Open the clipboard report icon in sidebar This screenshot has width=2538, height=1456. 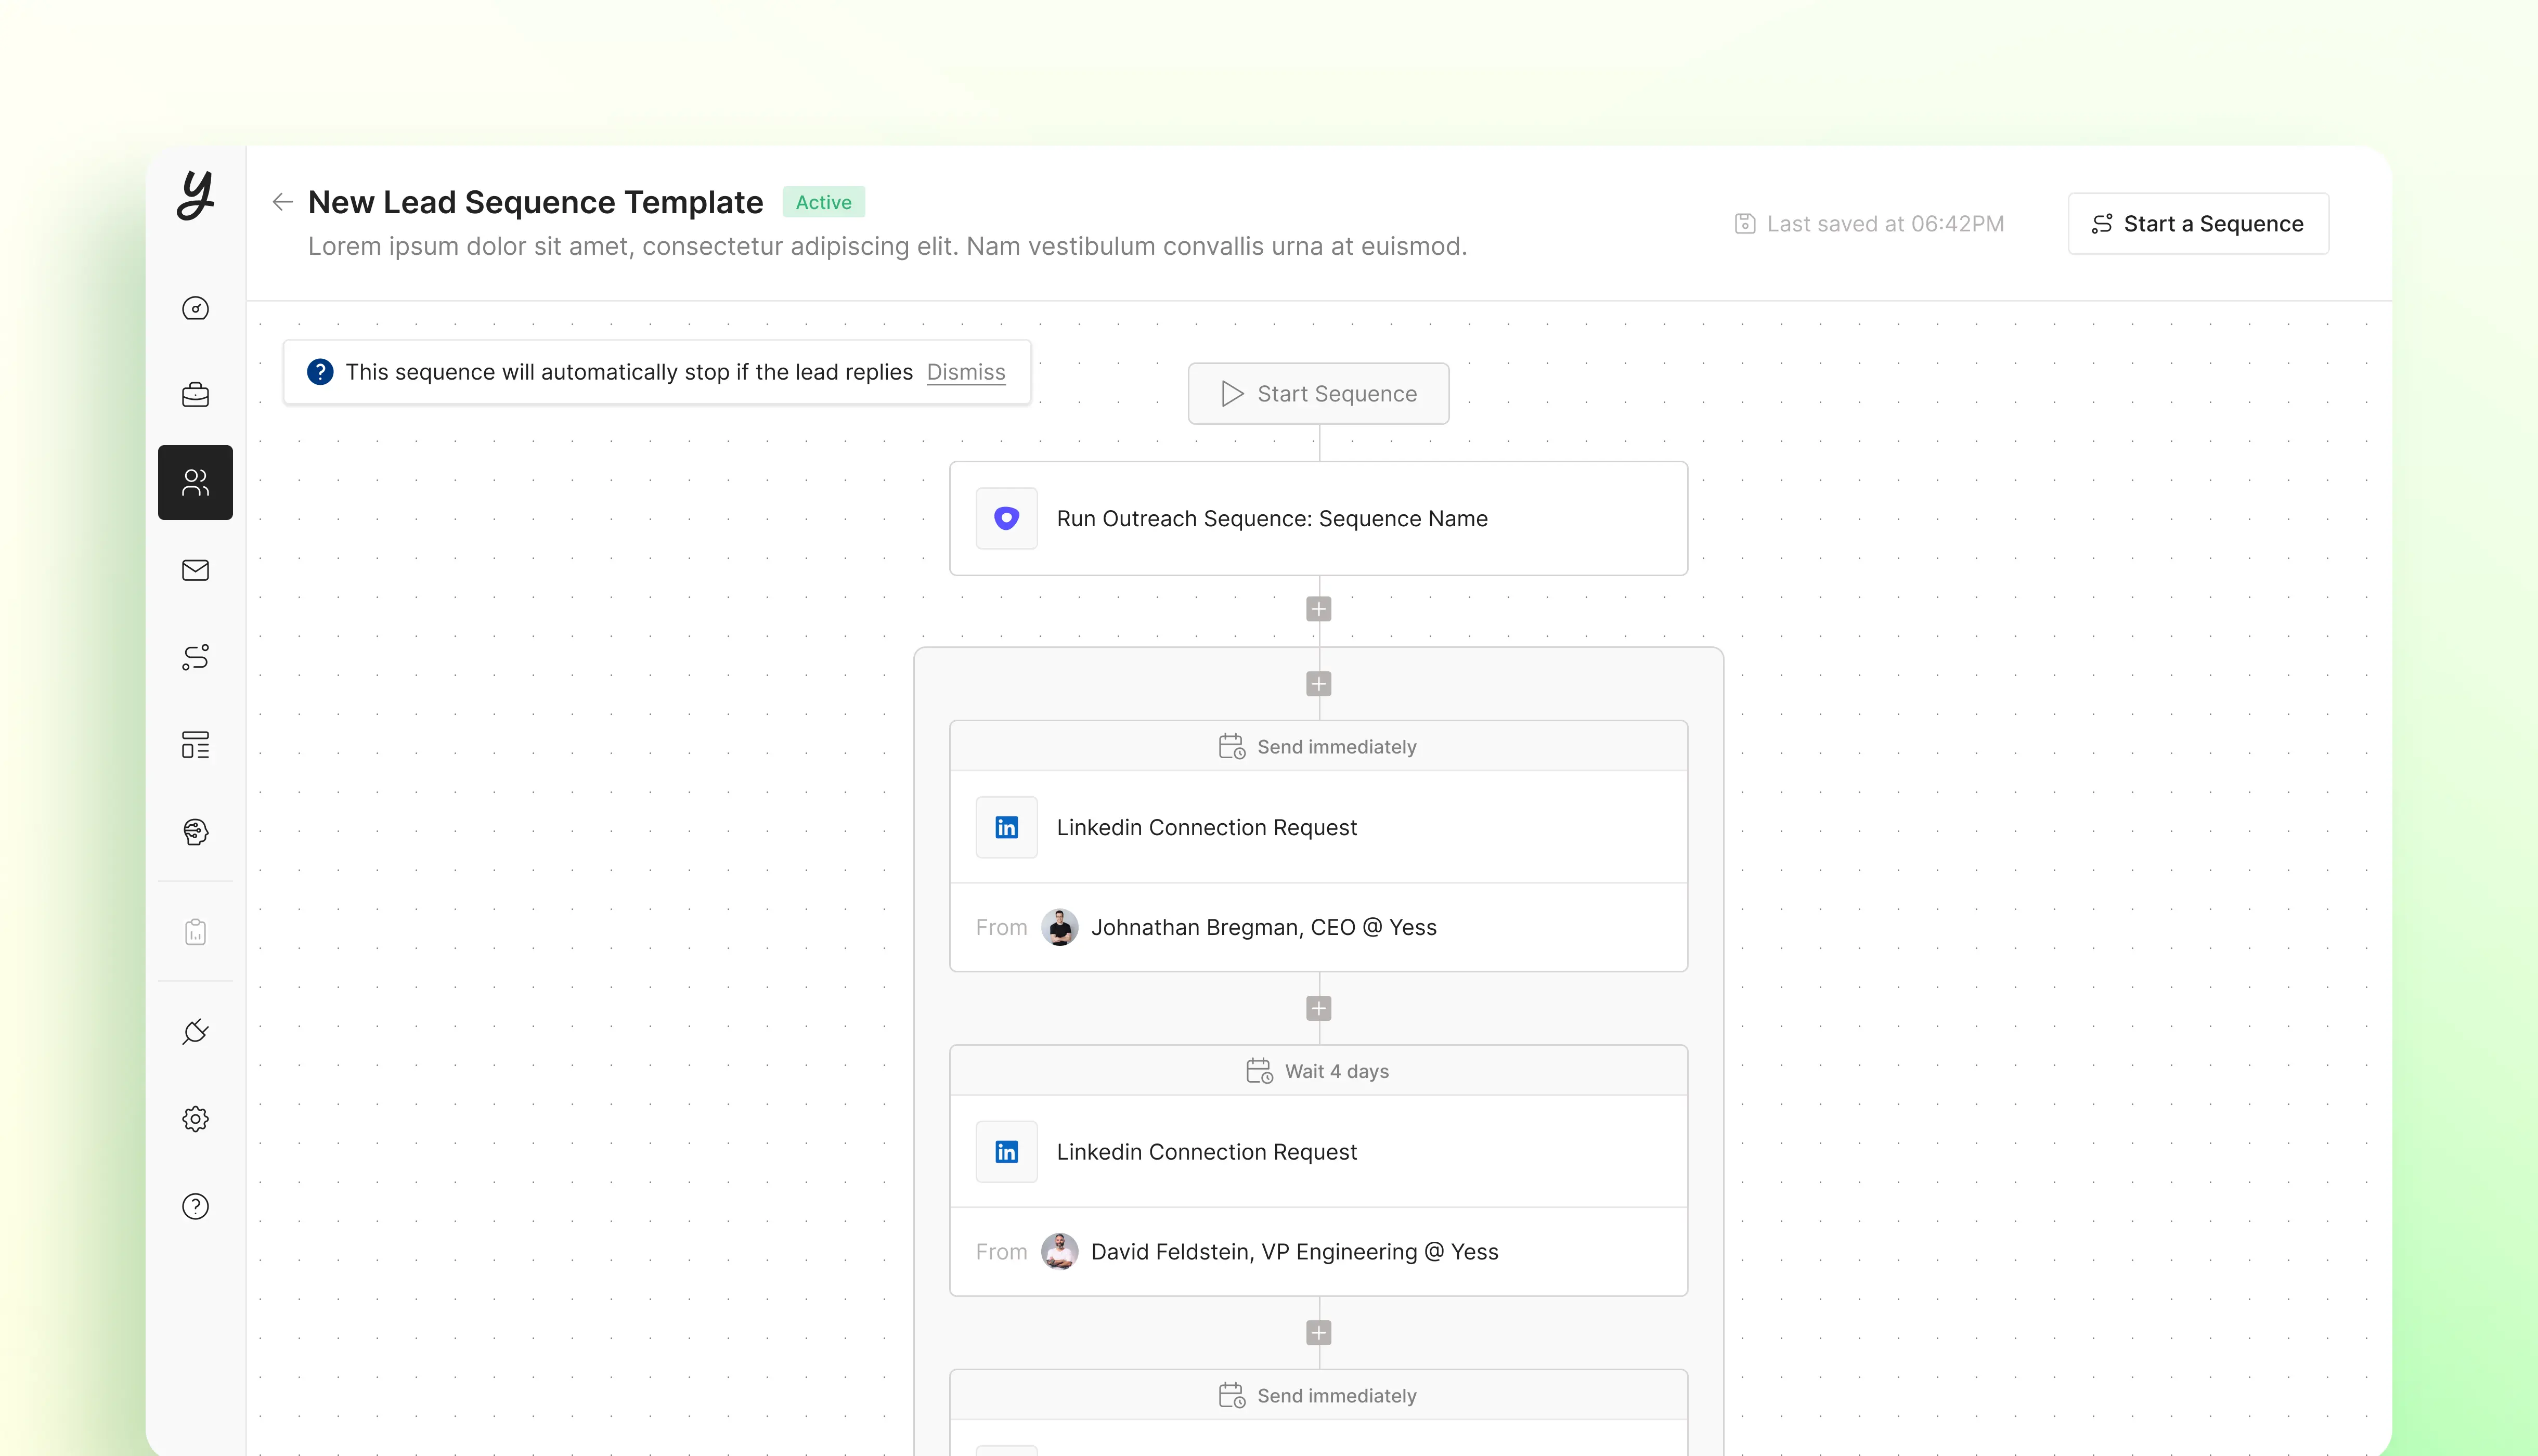(x=196, y=932)
